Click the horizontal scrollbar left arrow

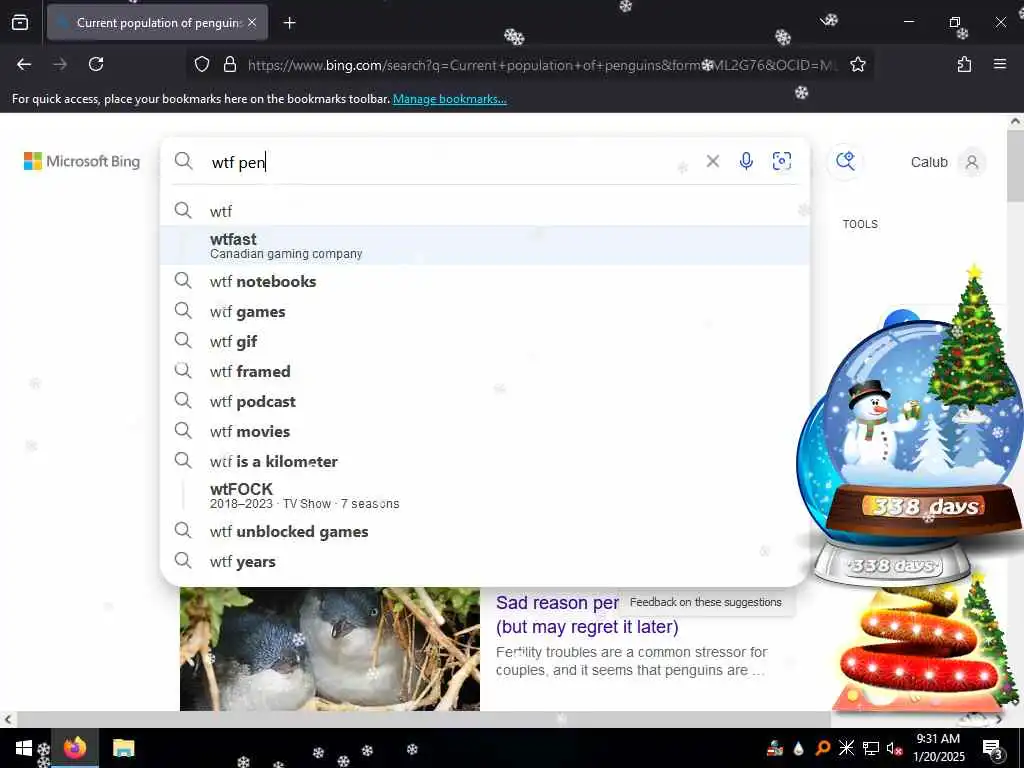point(8,719)
